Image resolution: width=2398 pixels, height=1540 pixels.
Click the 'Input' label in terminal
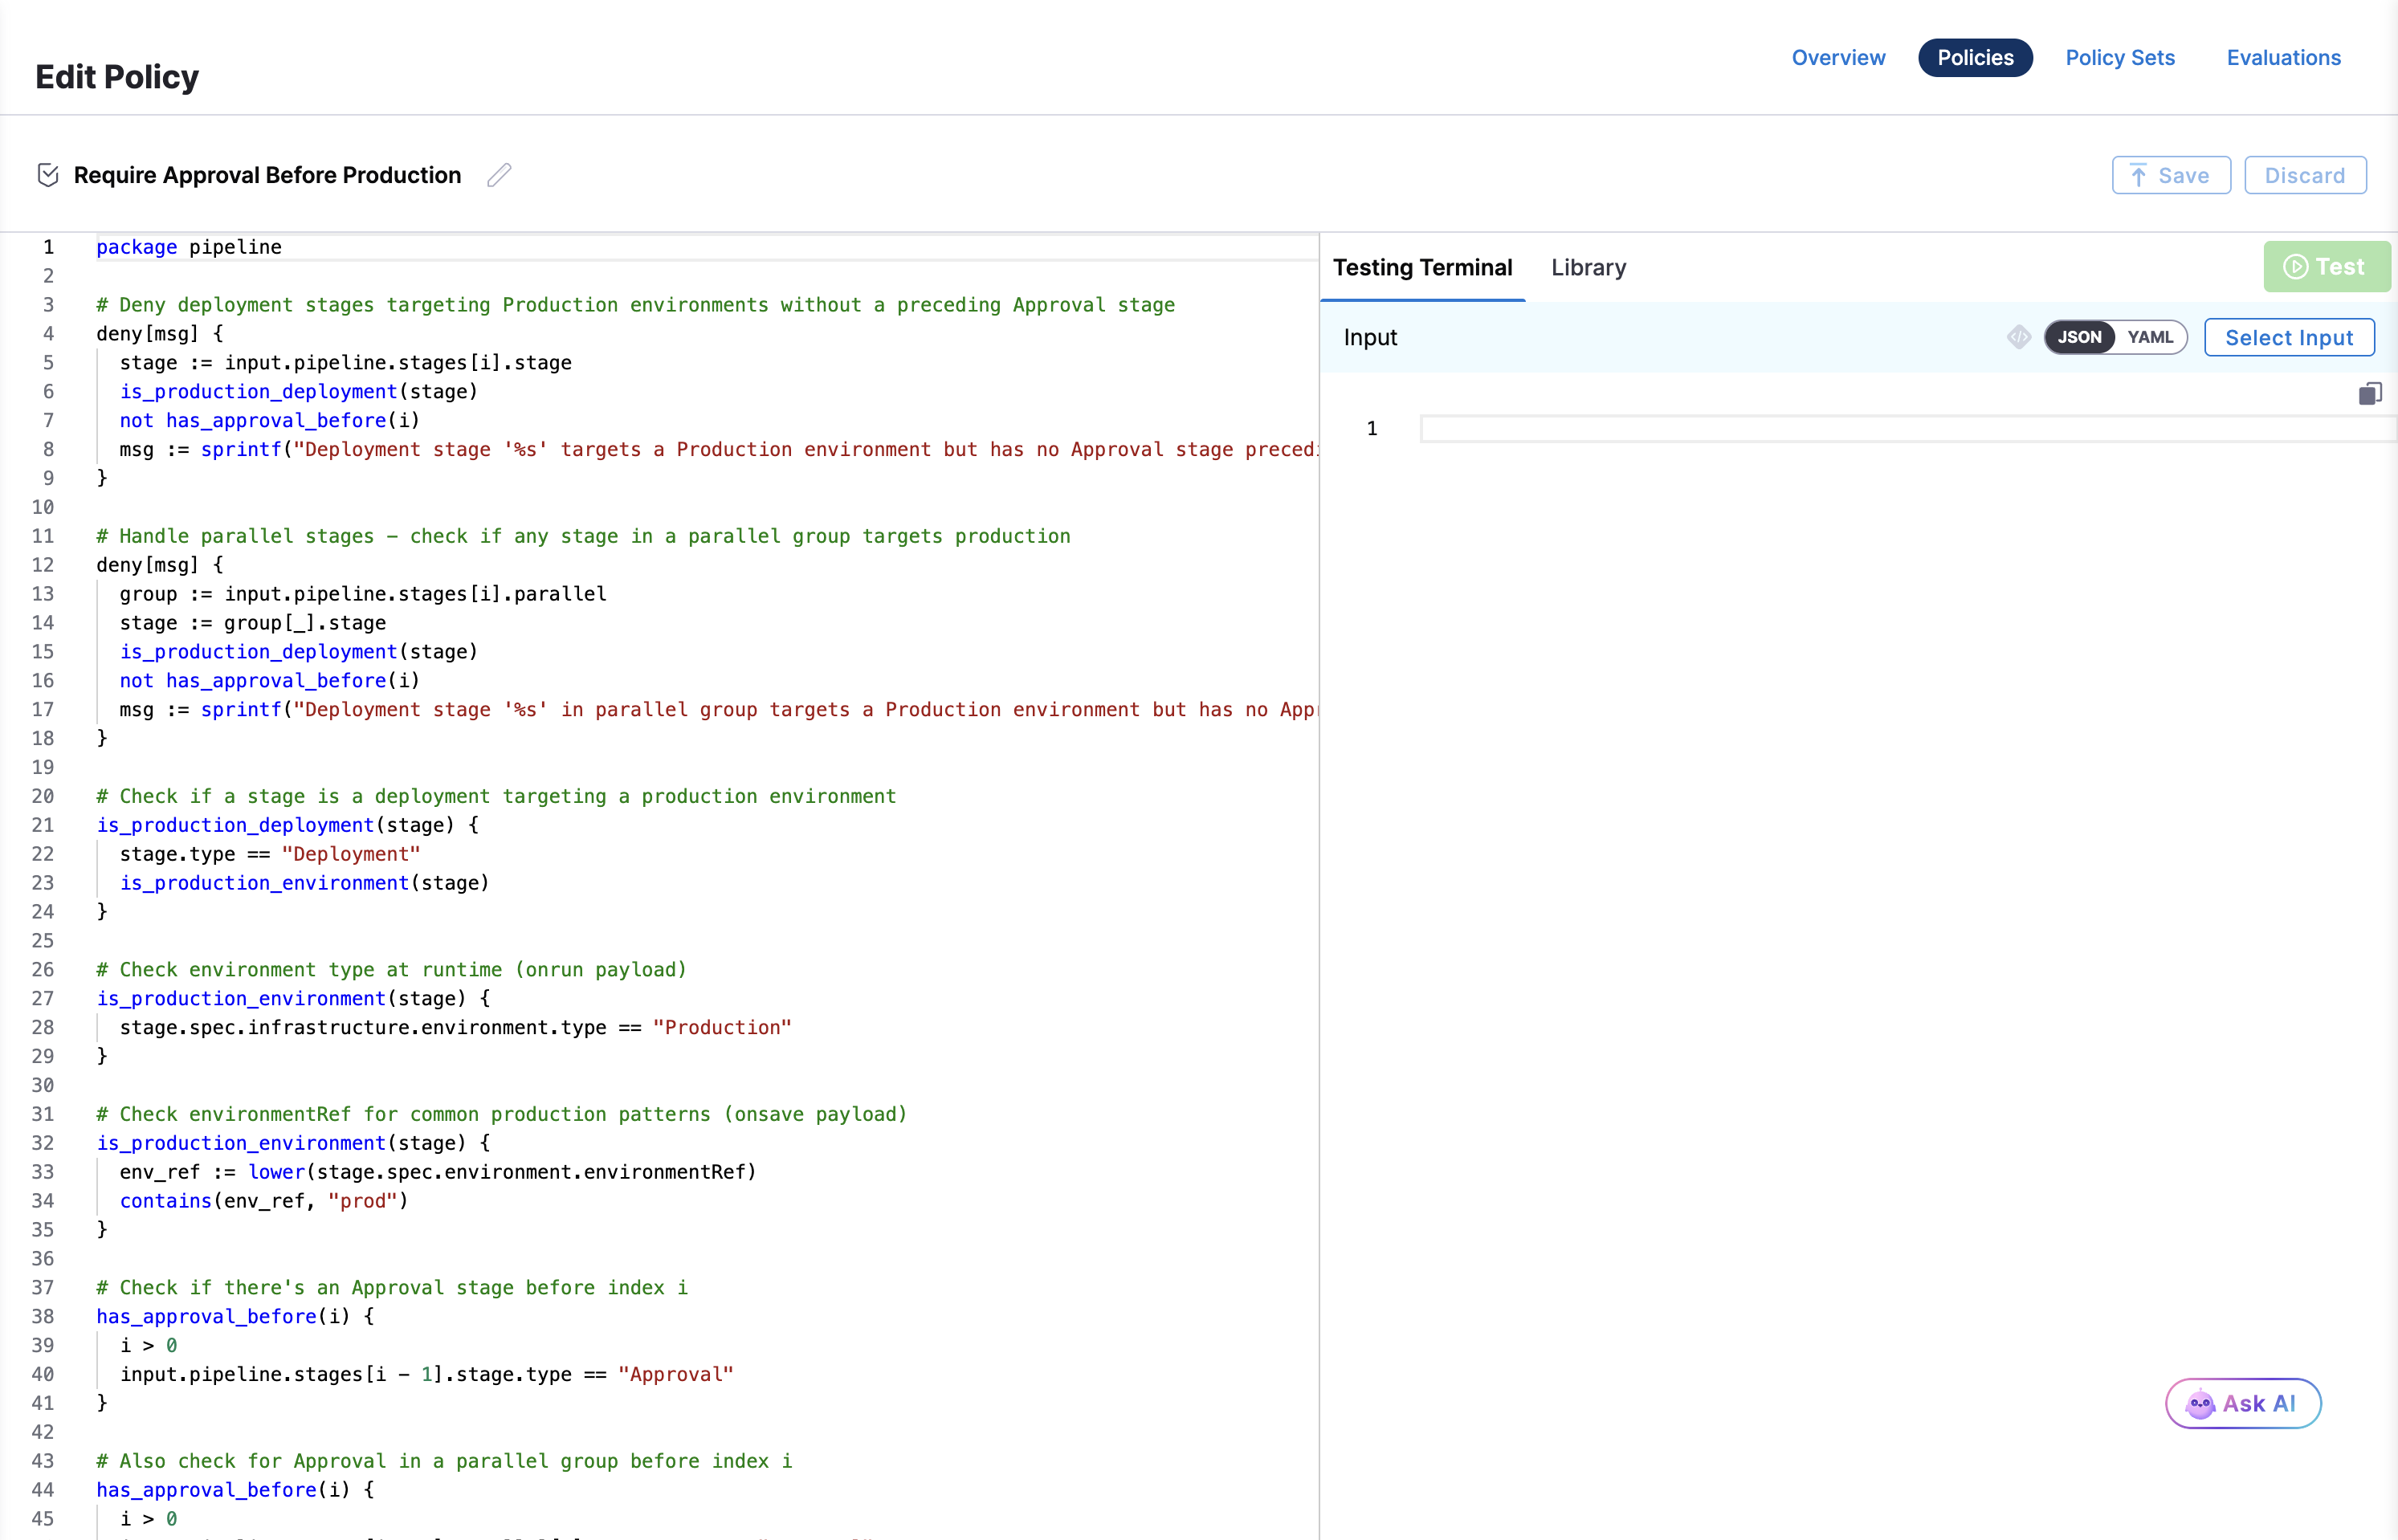[x=1370, y=337]
